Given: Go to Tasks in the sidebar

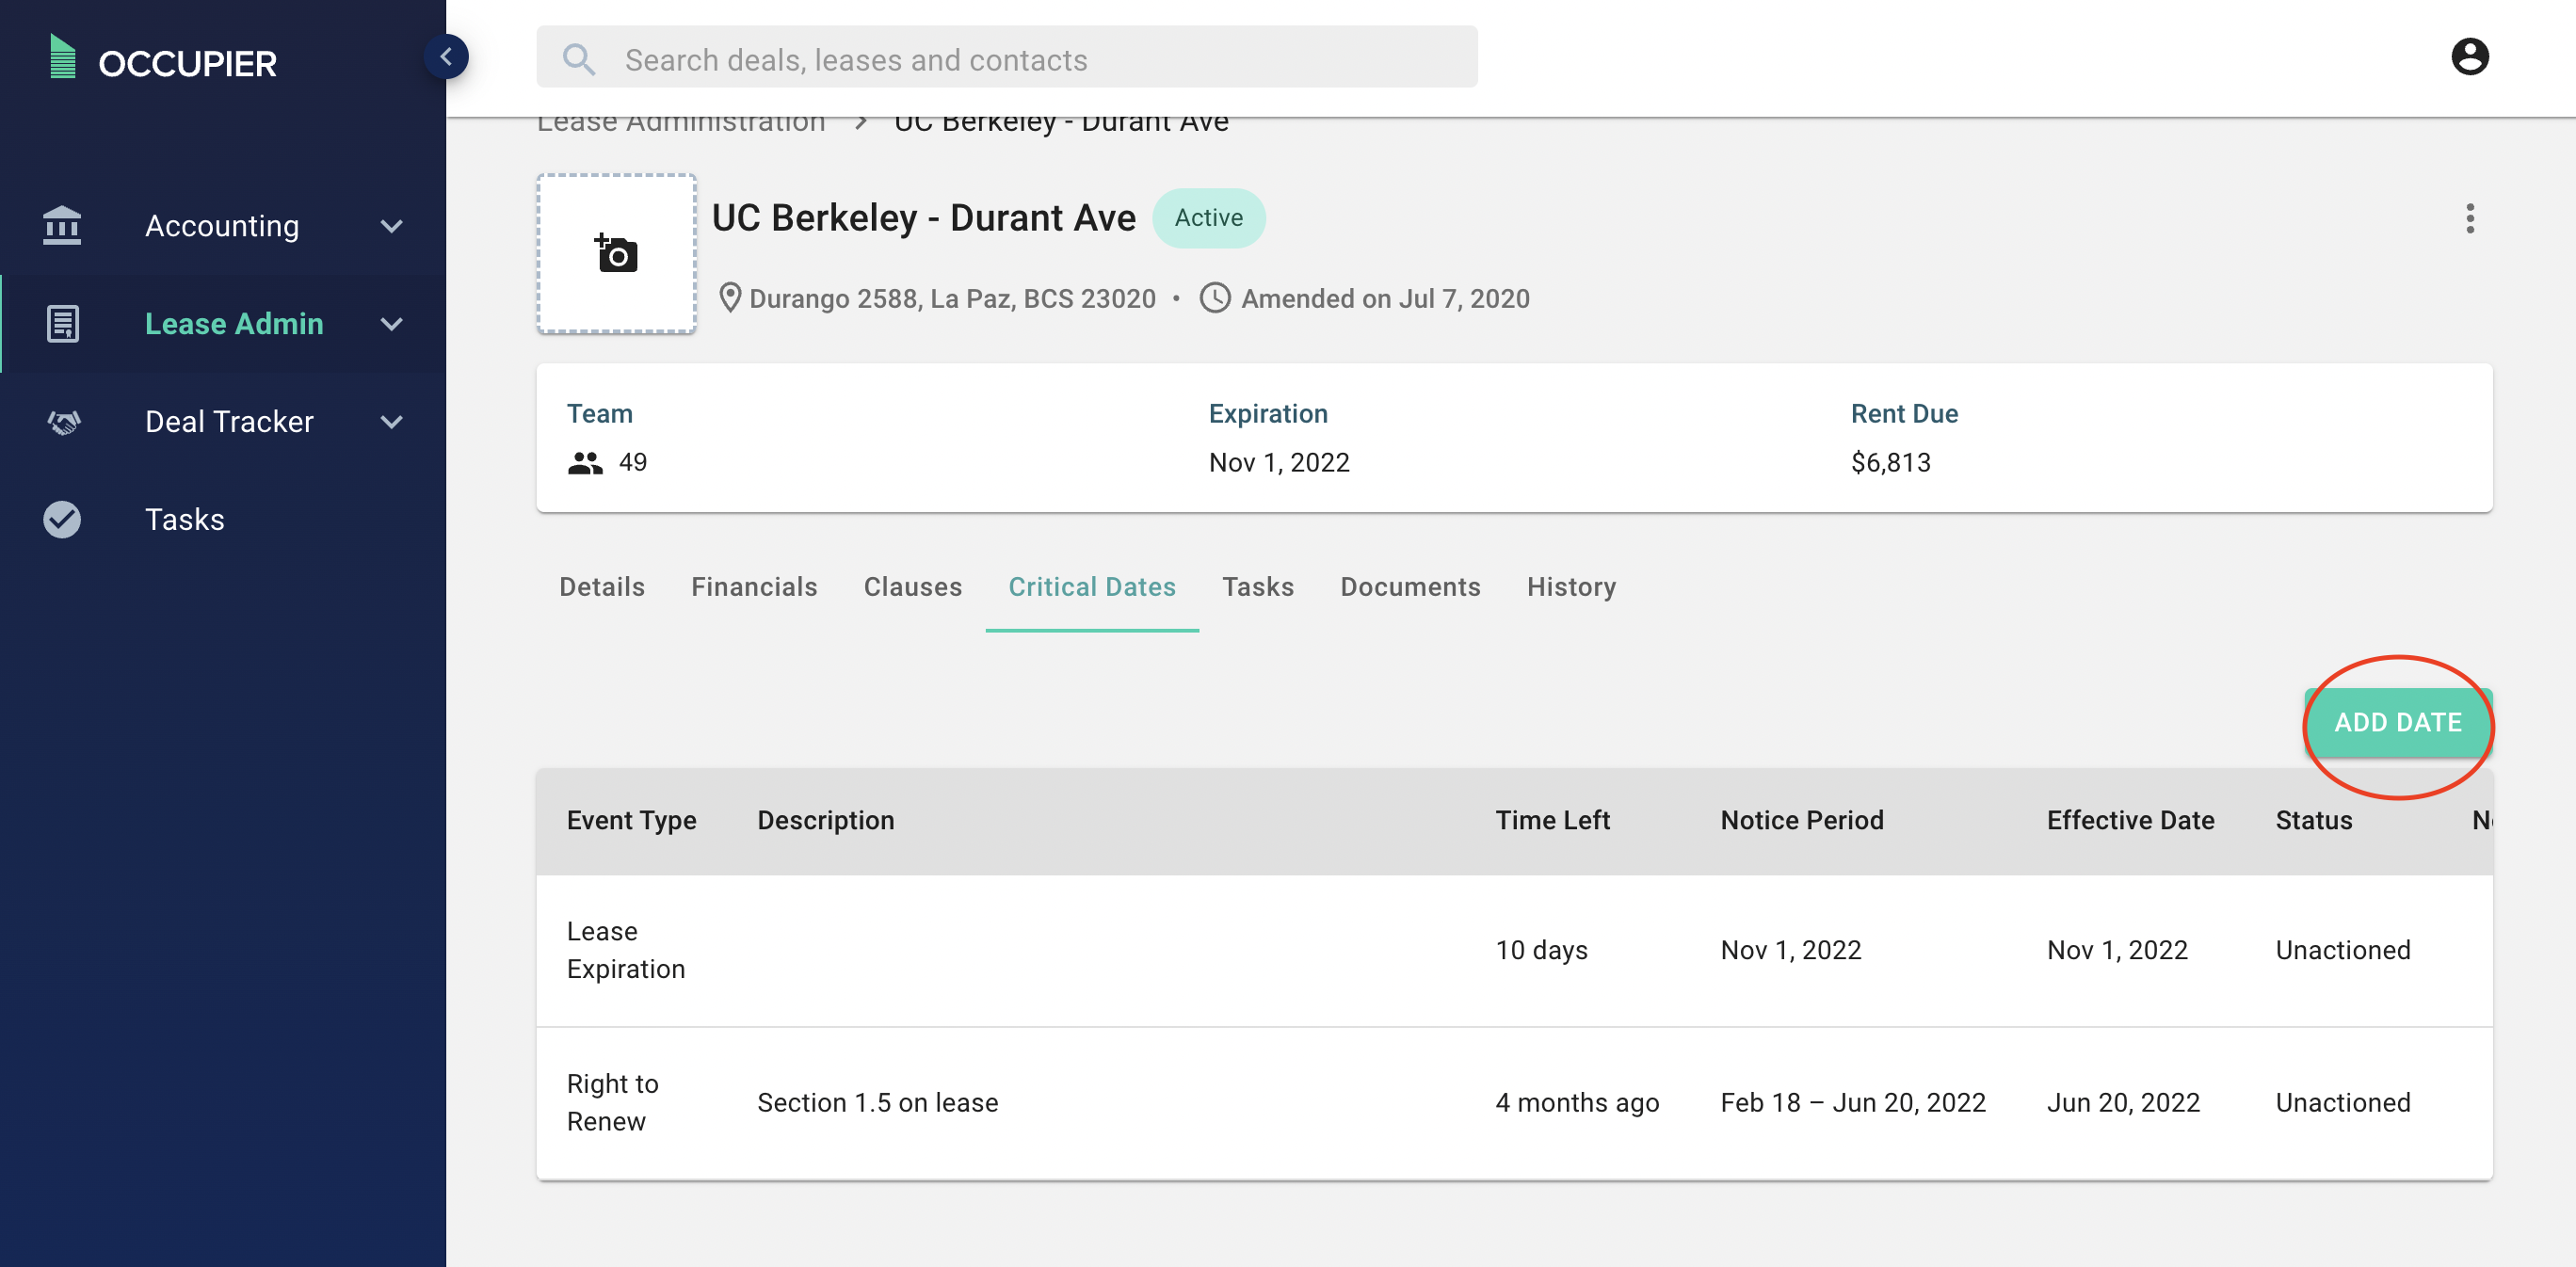Looking at the screenshot, I should [223, 519].
